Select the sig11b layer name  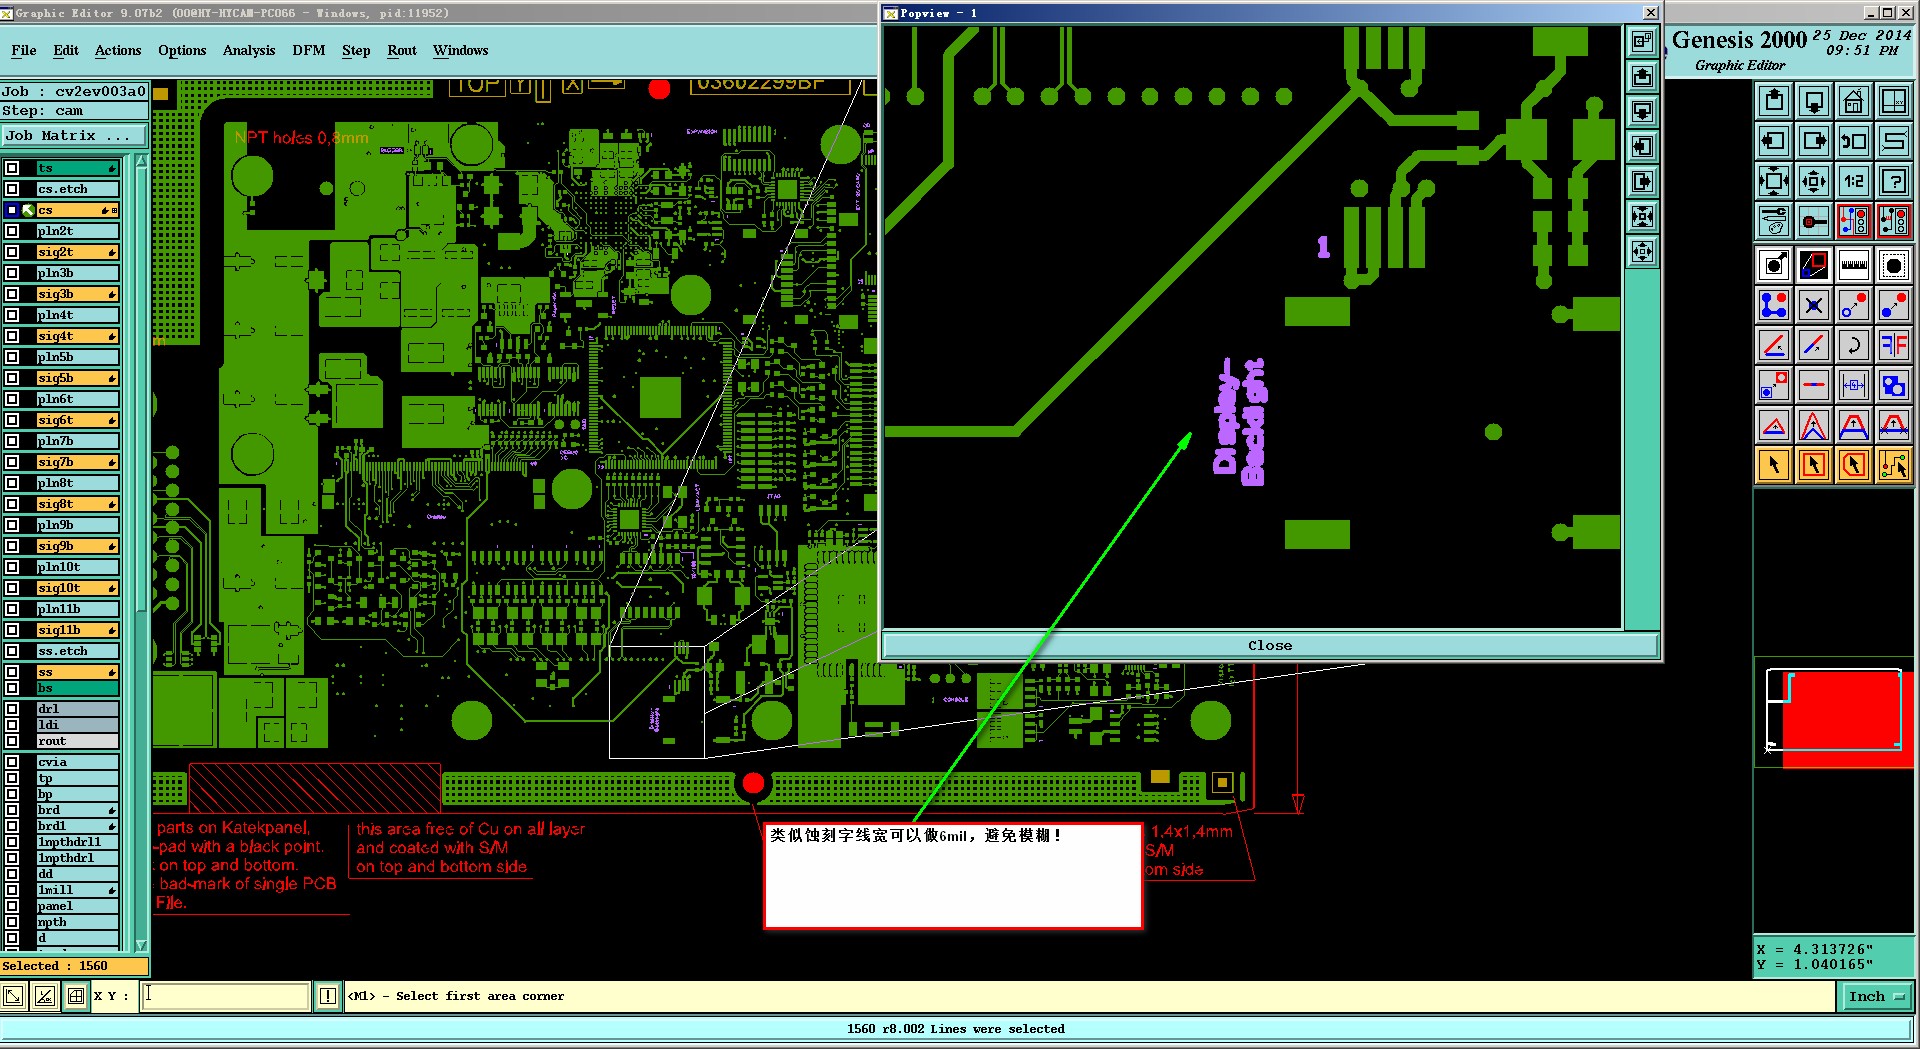78,630
